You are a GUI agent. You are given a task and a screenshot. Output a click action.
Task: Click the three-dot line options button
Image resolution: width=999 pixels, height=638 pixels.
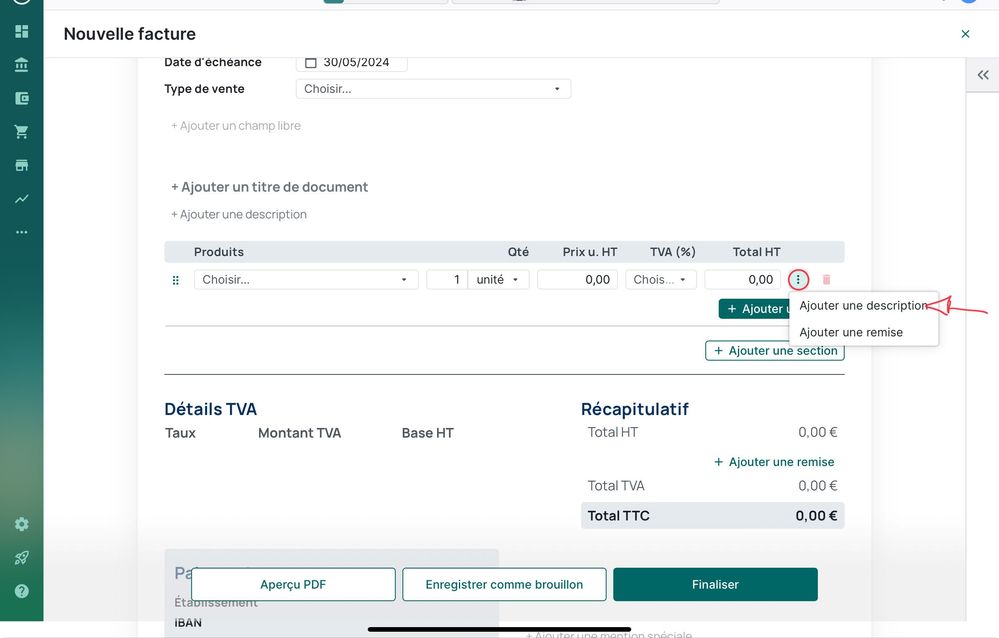click(x=798, y=280)
